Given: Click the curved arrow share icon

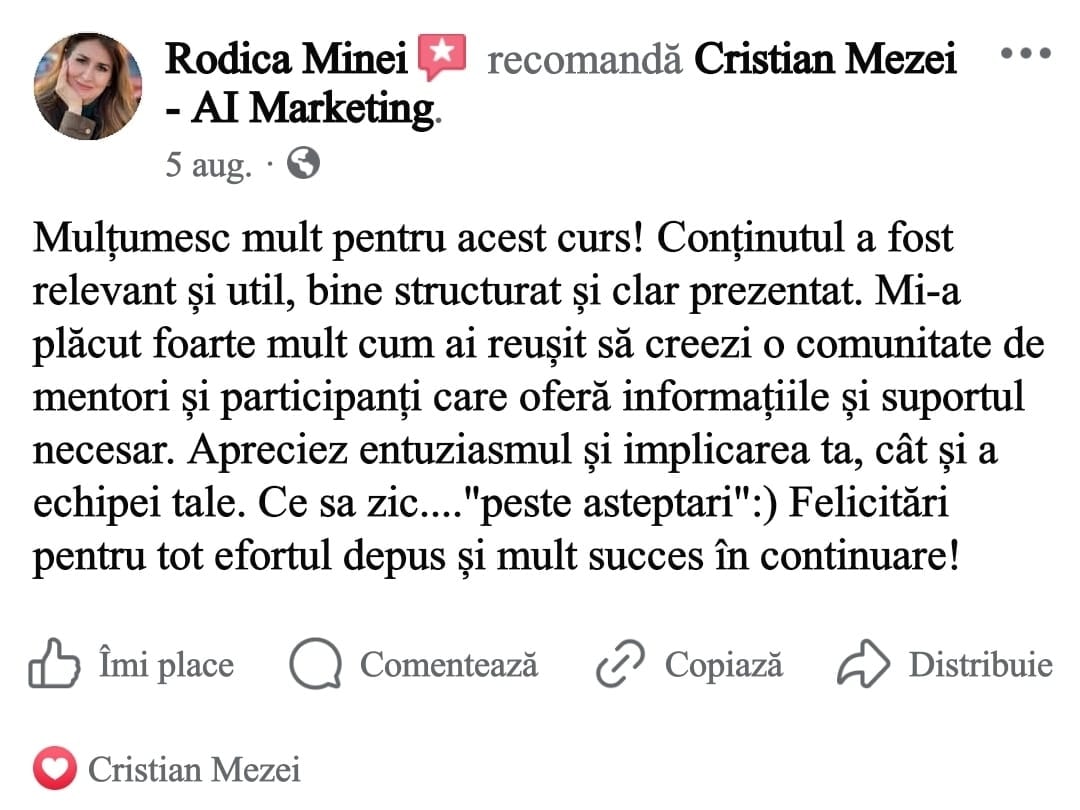Looking at the screenshot, I should (864, 664).
